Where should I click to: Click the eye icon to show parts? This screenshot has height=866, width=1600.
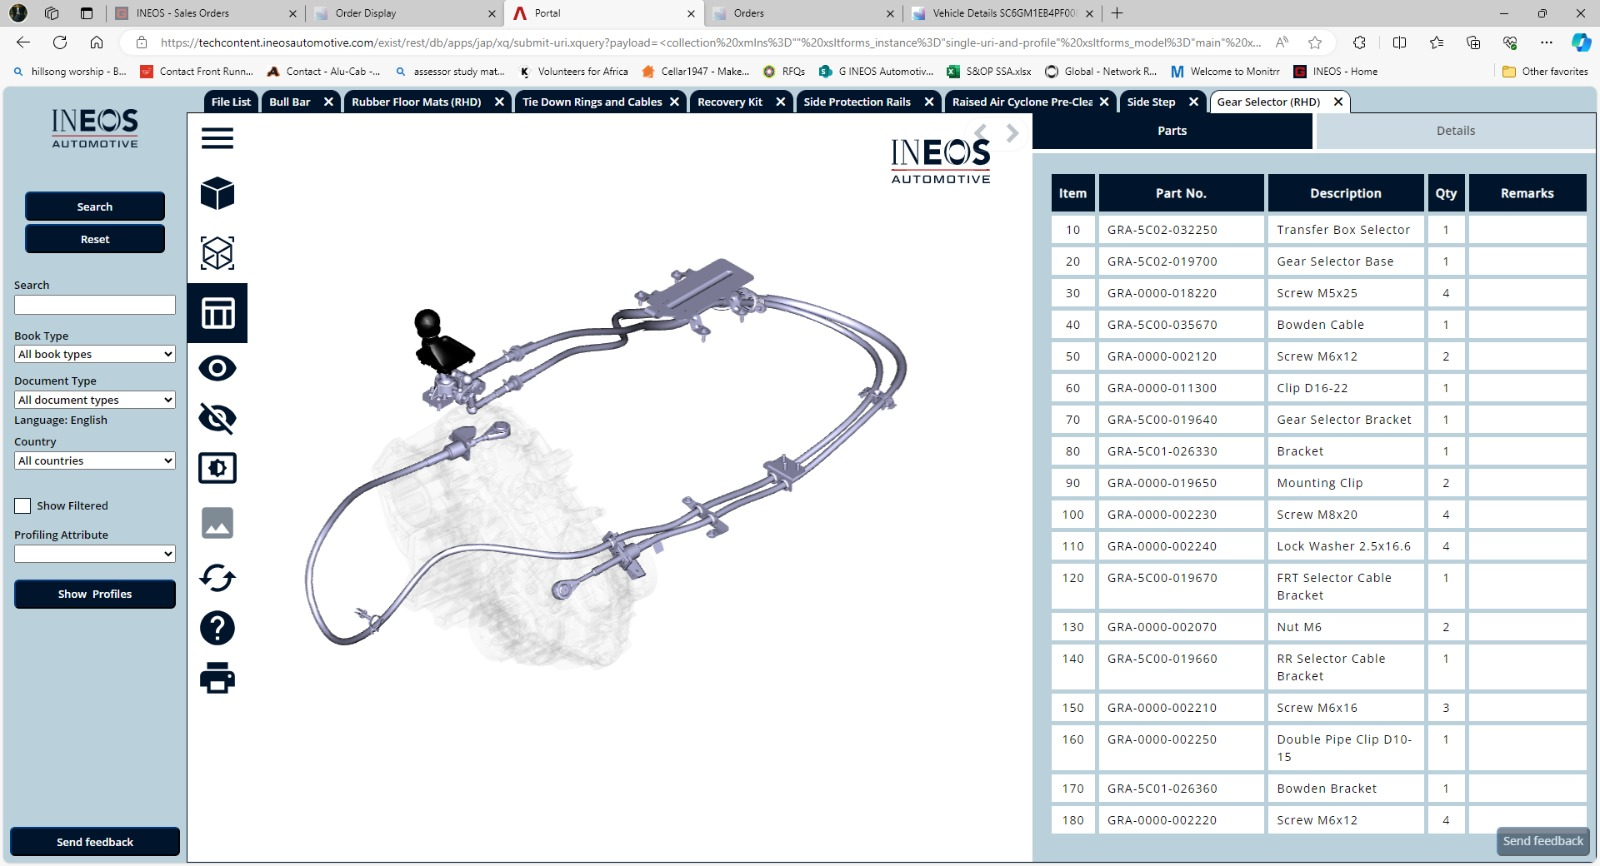[217, 368]
